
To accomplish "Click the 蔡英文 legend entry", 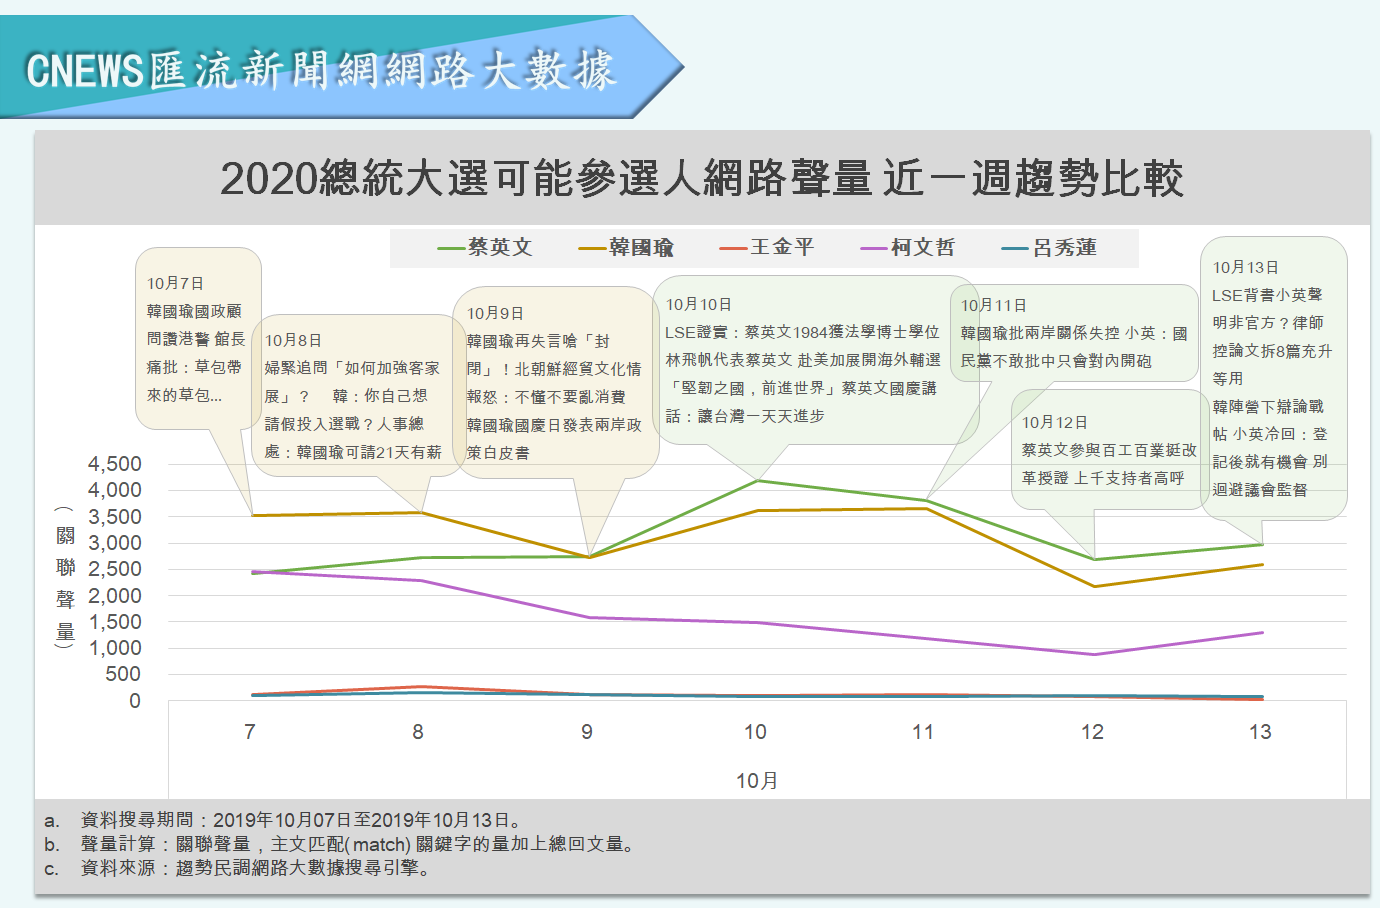I will point(485,247).
